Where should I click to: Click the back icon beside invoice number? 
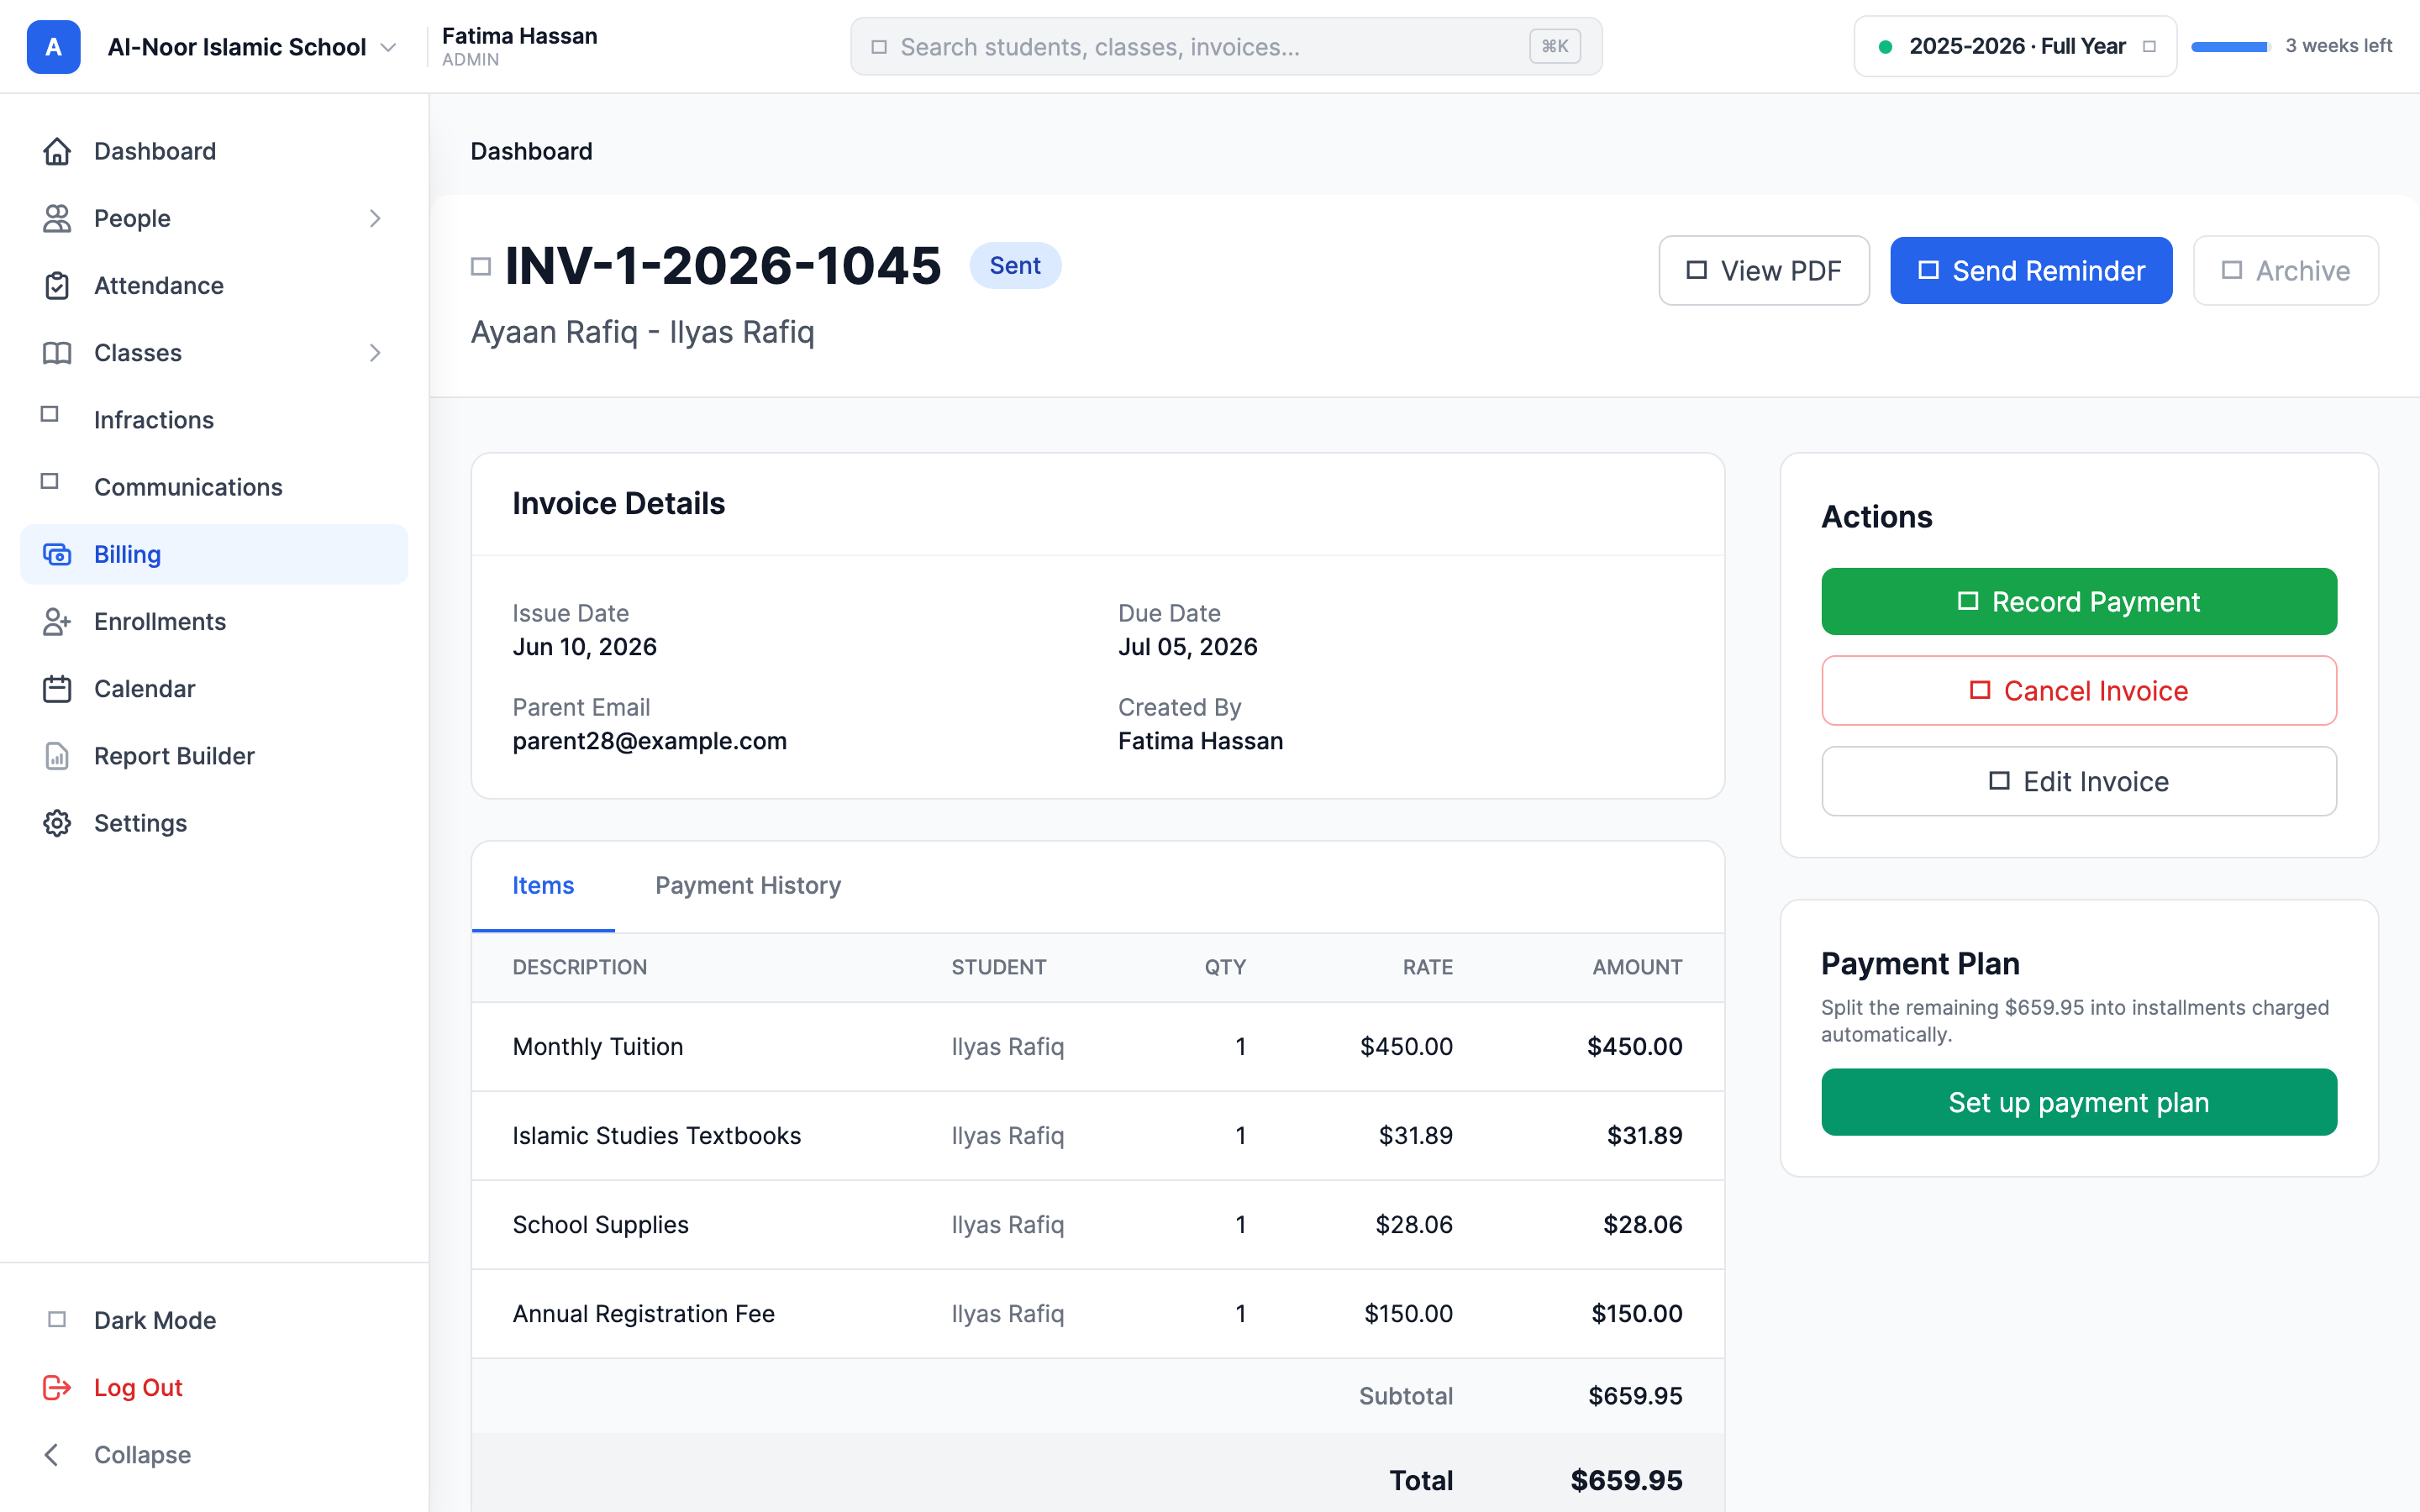click(x=481, y=266)
